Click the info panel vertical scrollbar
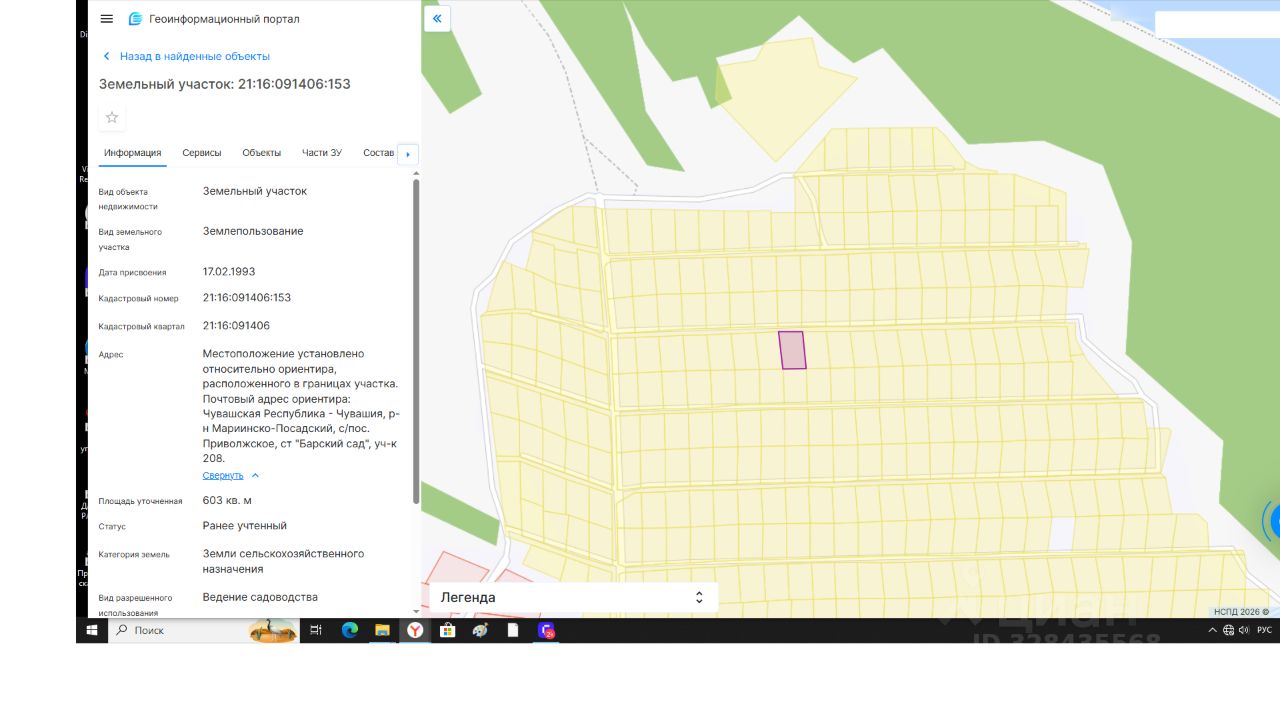The image size is (1280, 720). [x=416, y=342]
